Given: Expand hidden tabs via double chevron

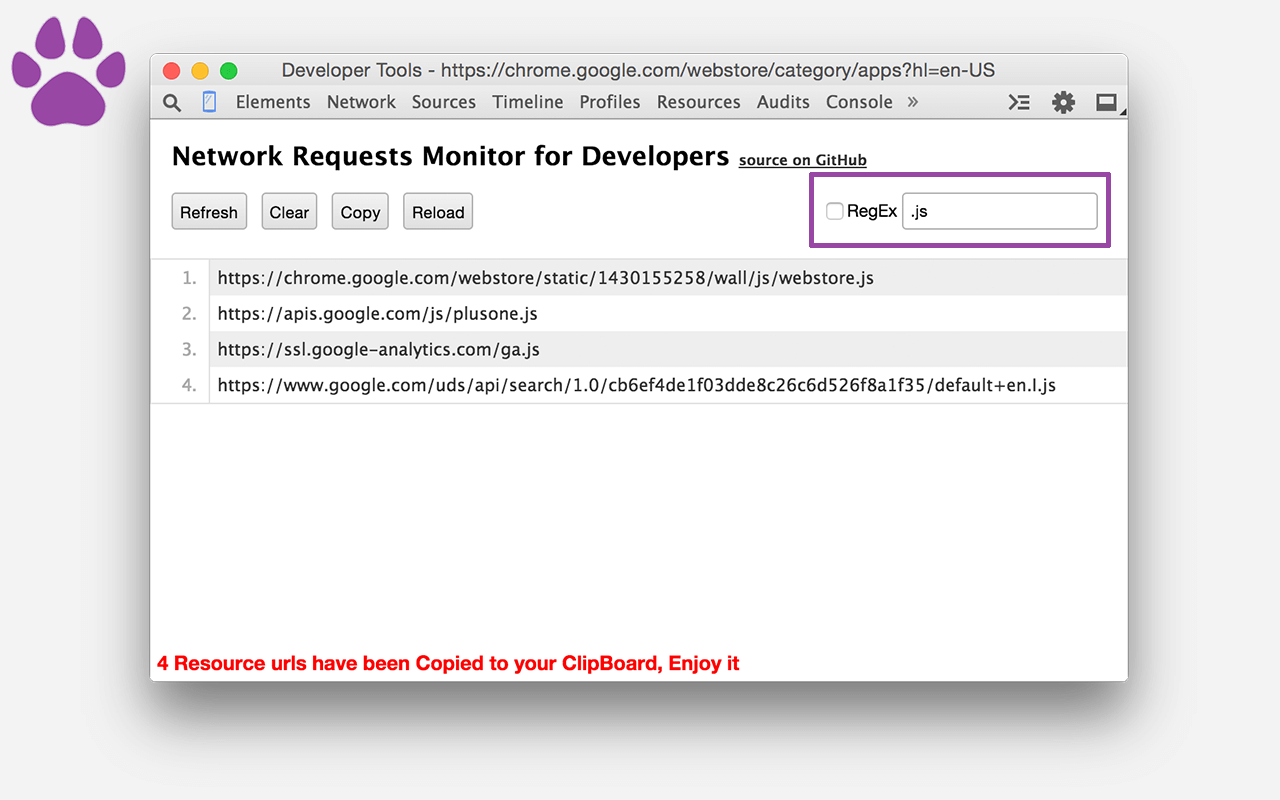Looking at the screenshot, I should 912,102.
